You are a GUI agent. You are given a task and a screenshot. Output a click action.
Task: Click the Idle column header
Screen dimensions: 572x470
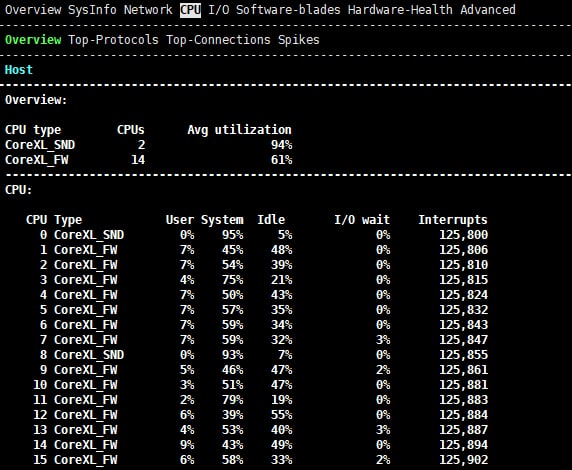pos(271,220)
